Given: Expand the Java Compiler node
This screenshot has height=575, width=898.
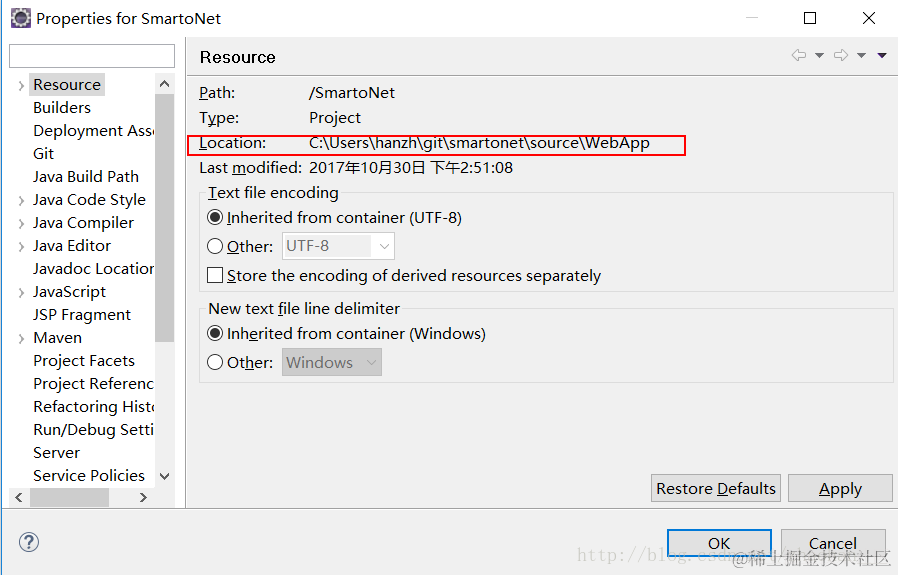Looking at the screenshot, I should point(21,224).
